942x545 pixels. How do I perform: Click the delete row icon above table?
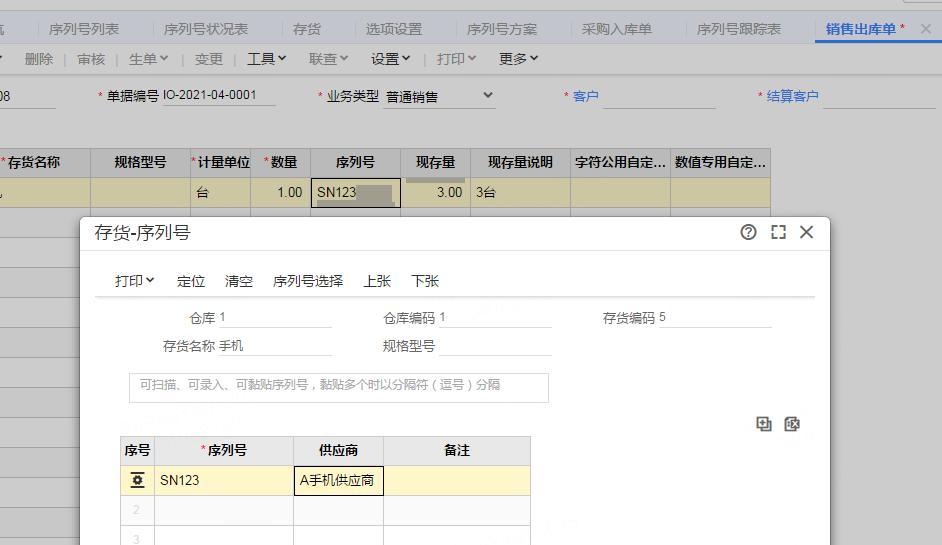coord(792,424)
